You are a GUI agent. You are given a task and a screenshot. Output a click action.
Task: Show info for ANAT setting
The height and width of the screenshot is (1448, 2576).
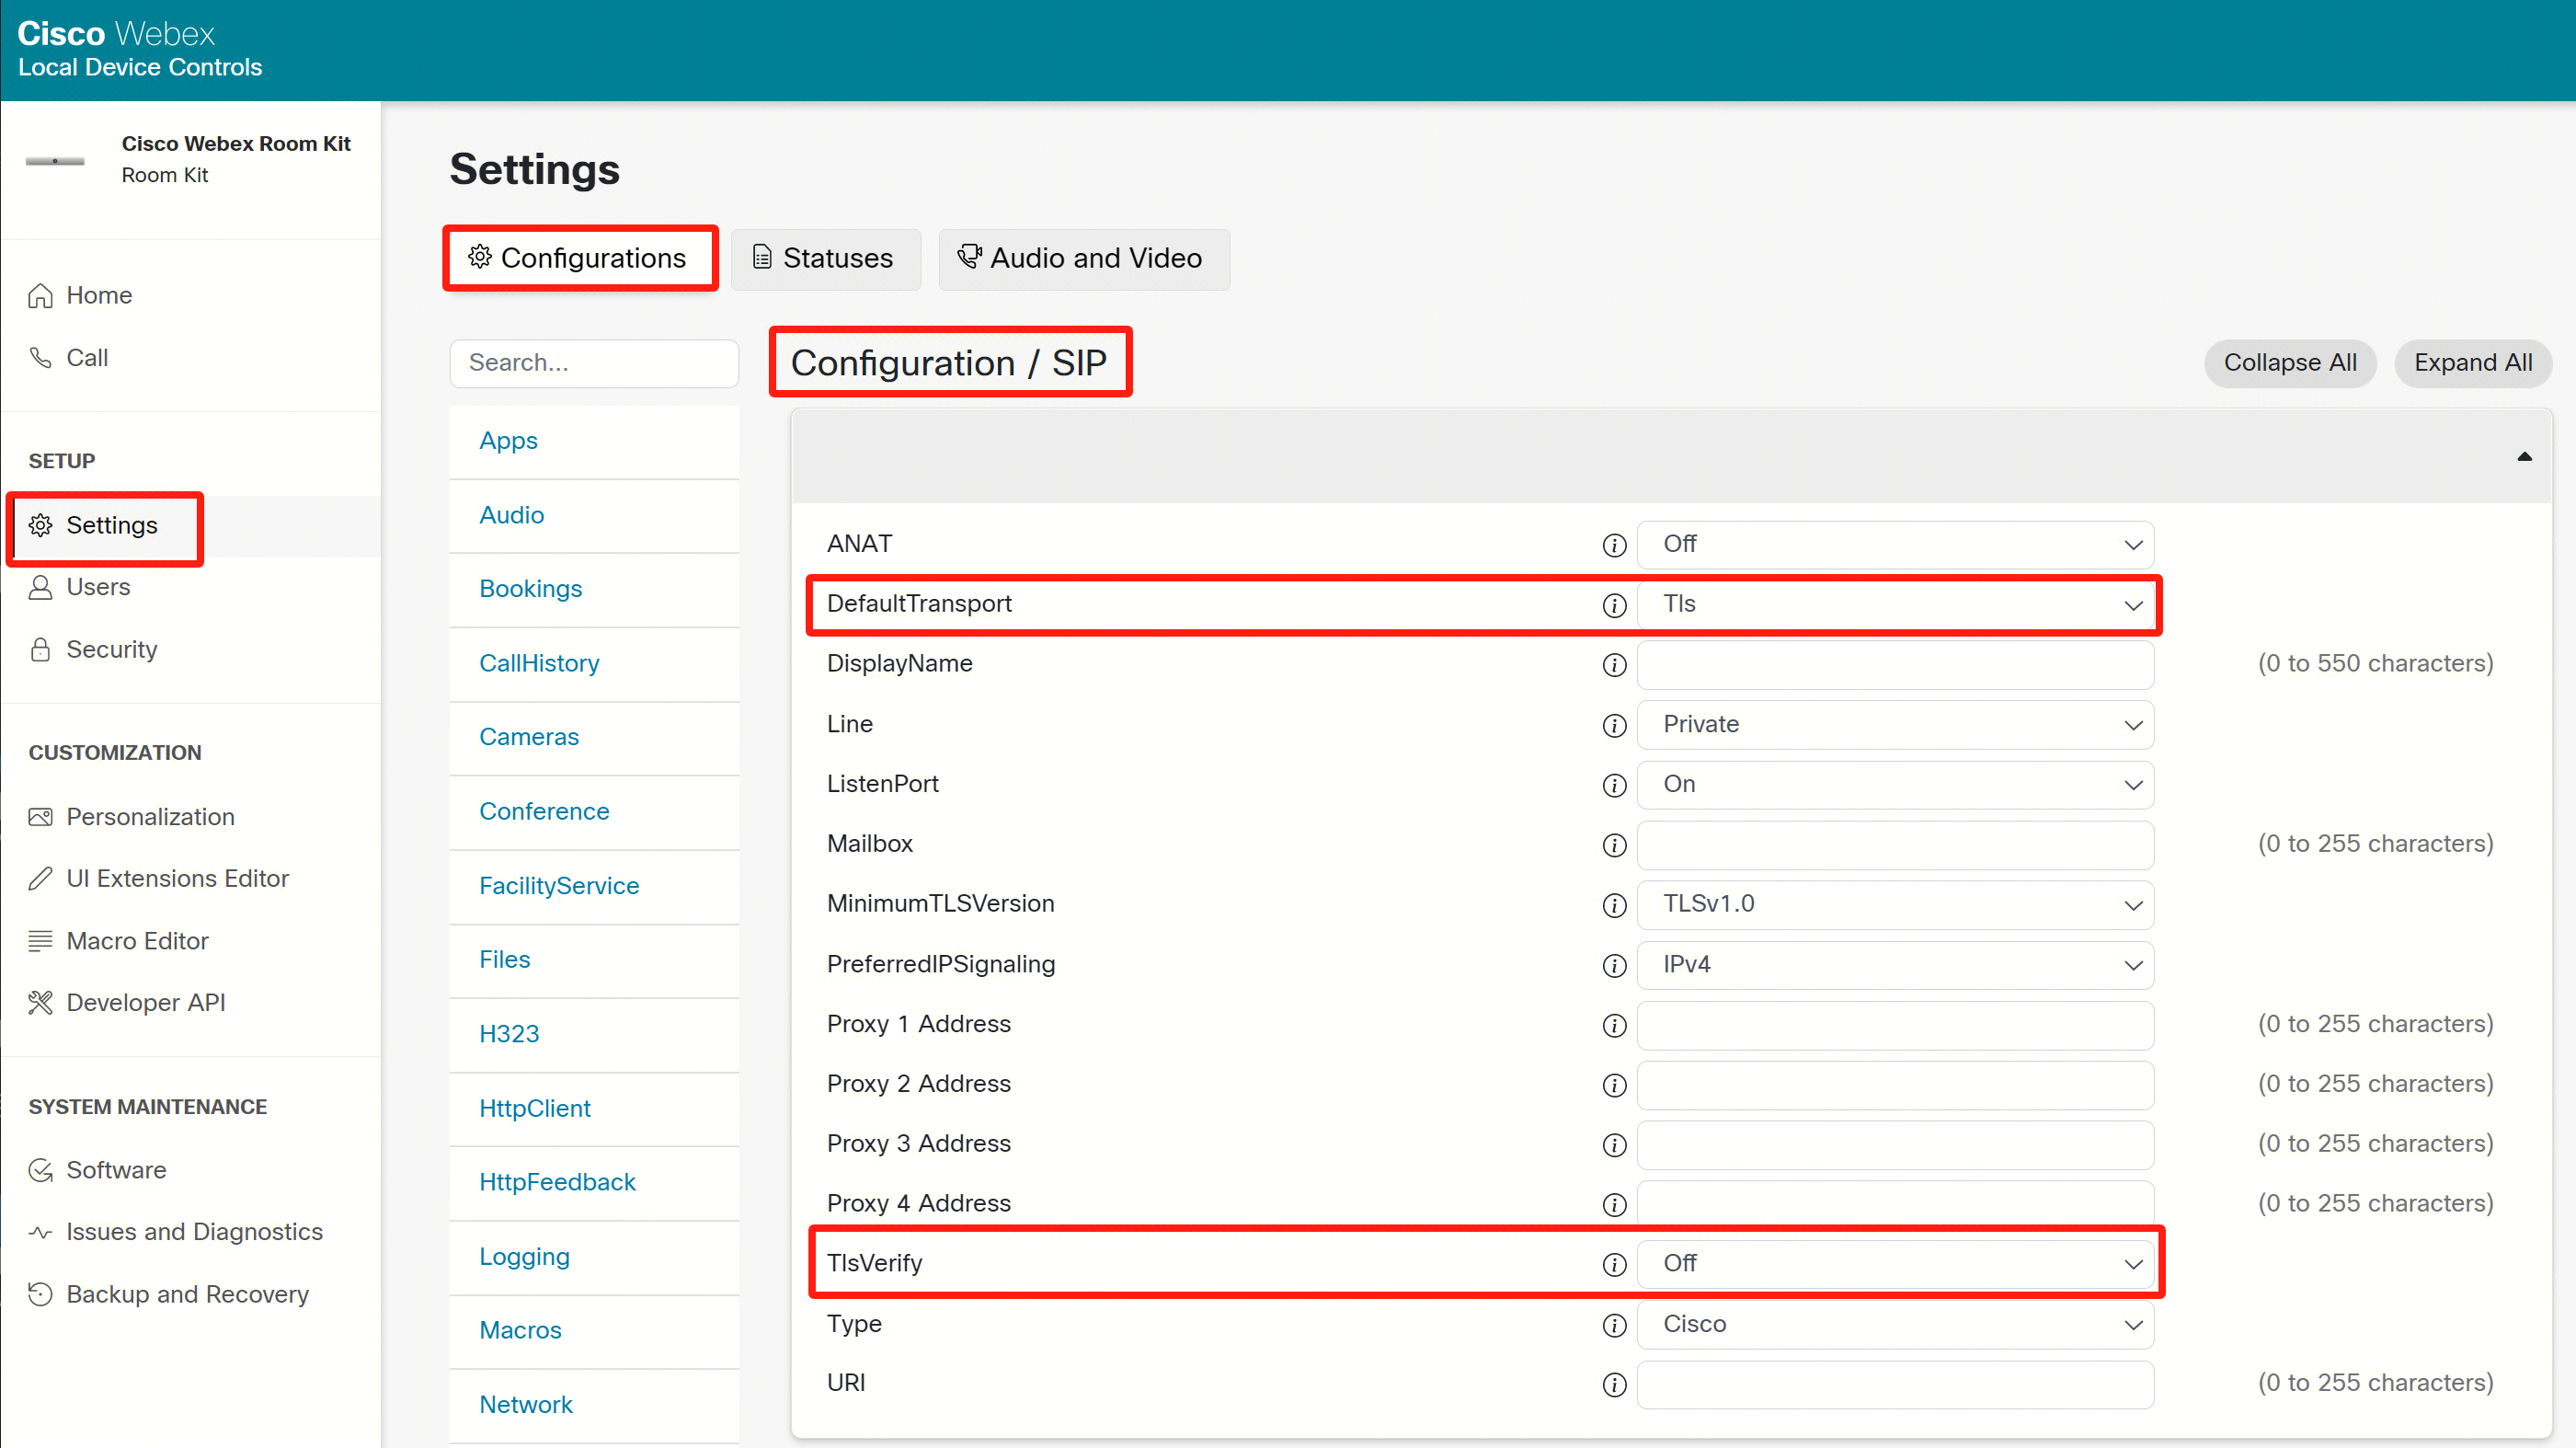[x=1614, y=545]
